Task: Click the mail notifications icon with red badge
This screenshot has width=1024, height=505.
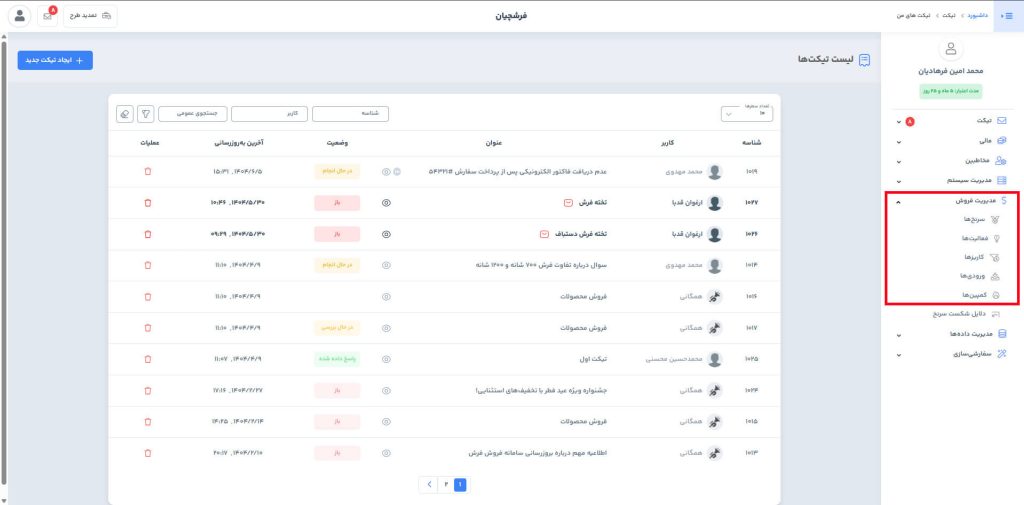Action: [49, 16]
